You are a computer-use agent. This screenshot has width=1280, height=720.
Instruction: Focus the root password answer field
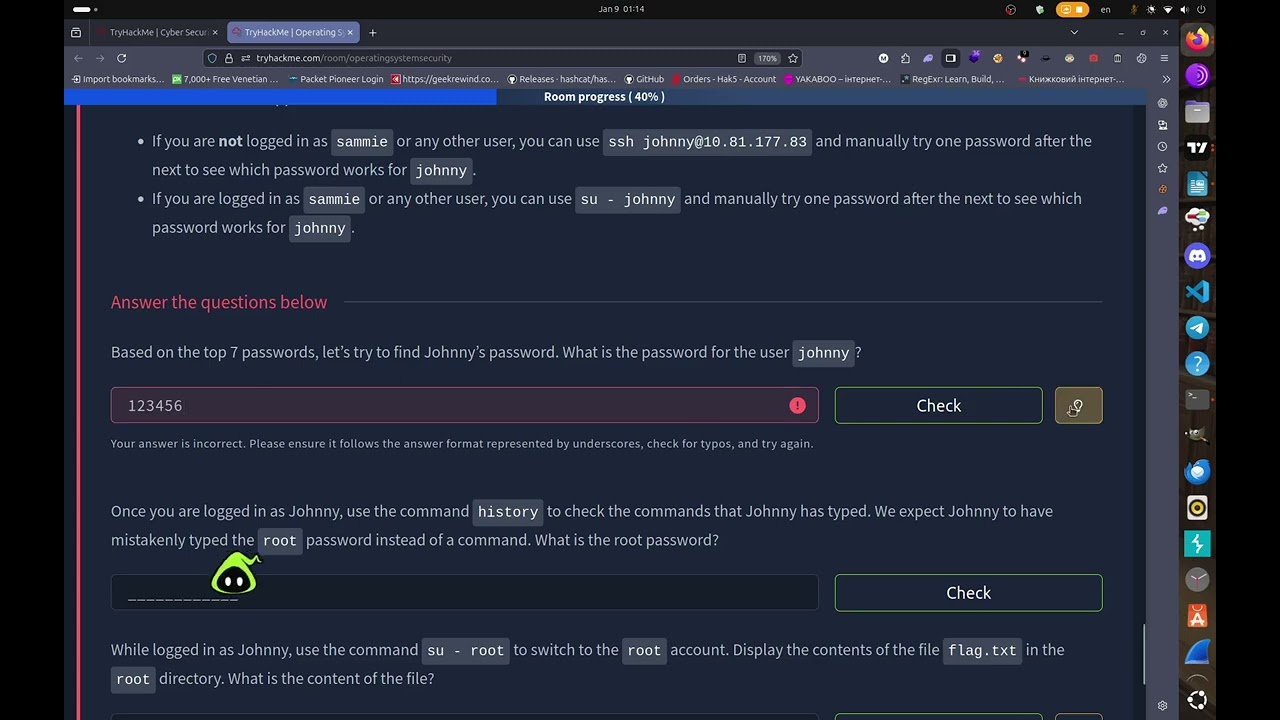[x=464, y=593]
